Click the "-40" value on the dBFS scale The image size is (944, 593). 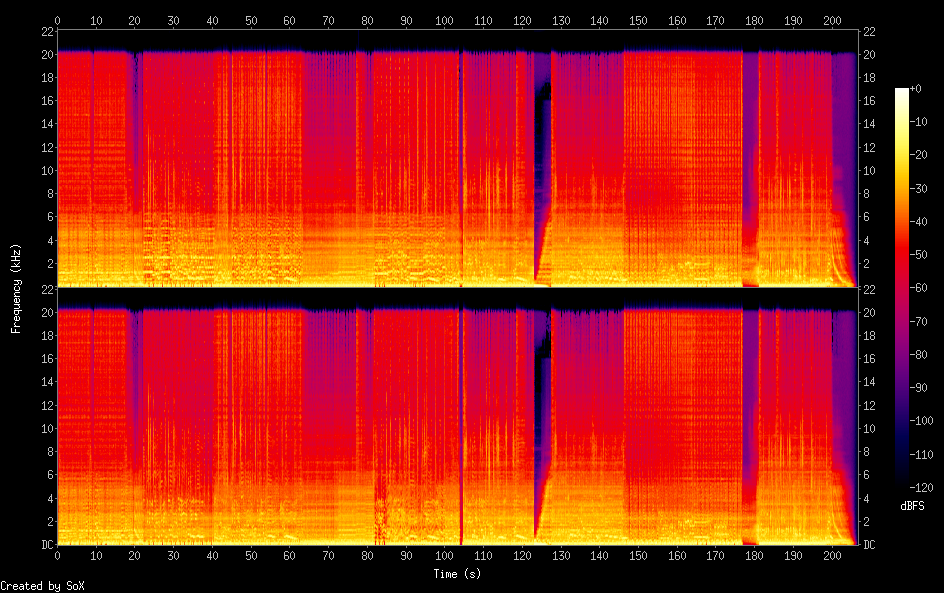pyautogui.click(x=918, y=222)
